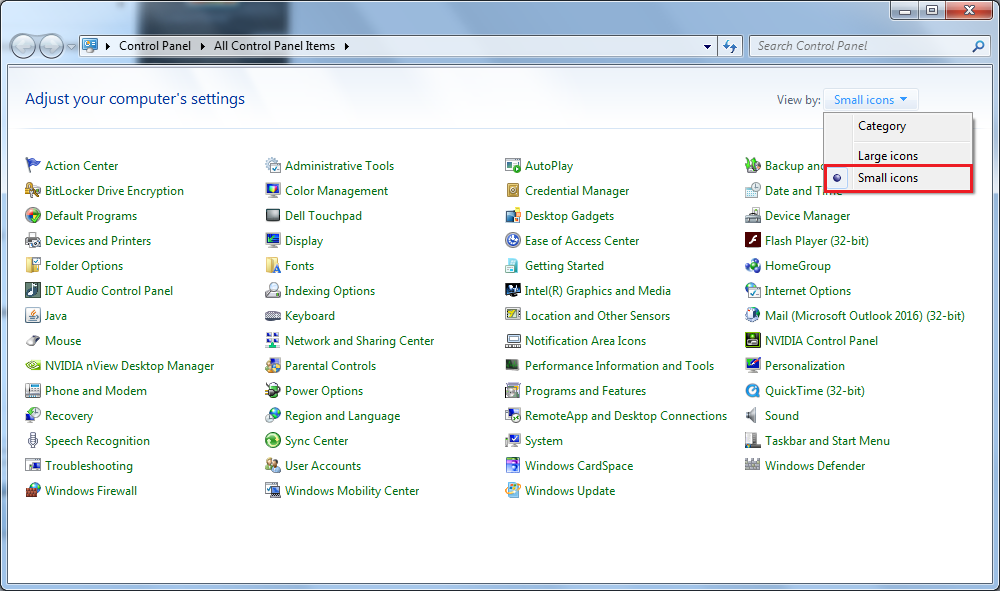Choose Category from the view menu
1000x591 pixels.
(x=881, y=126)
